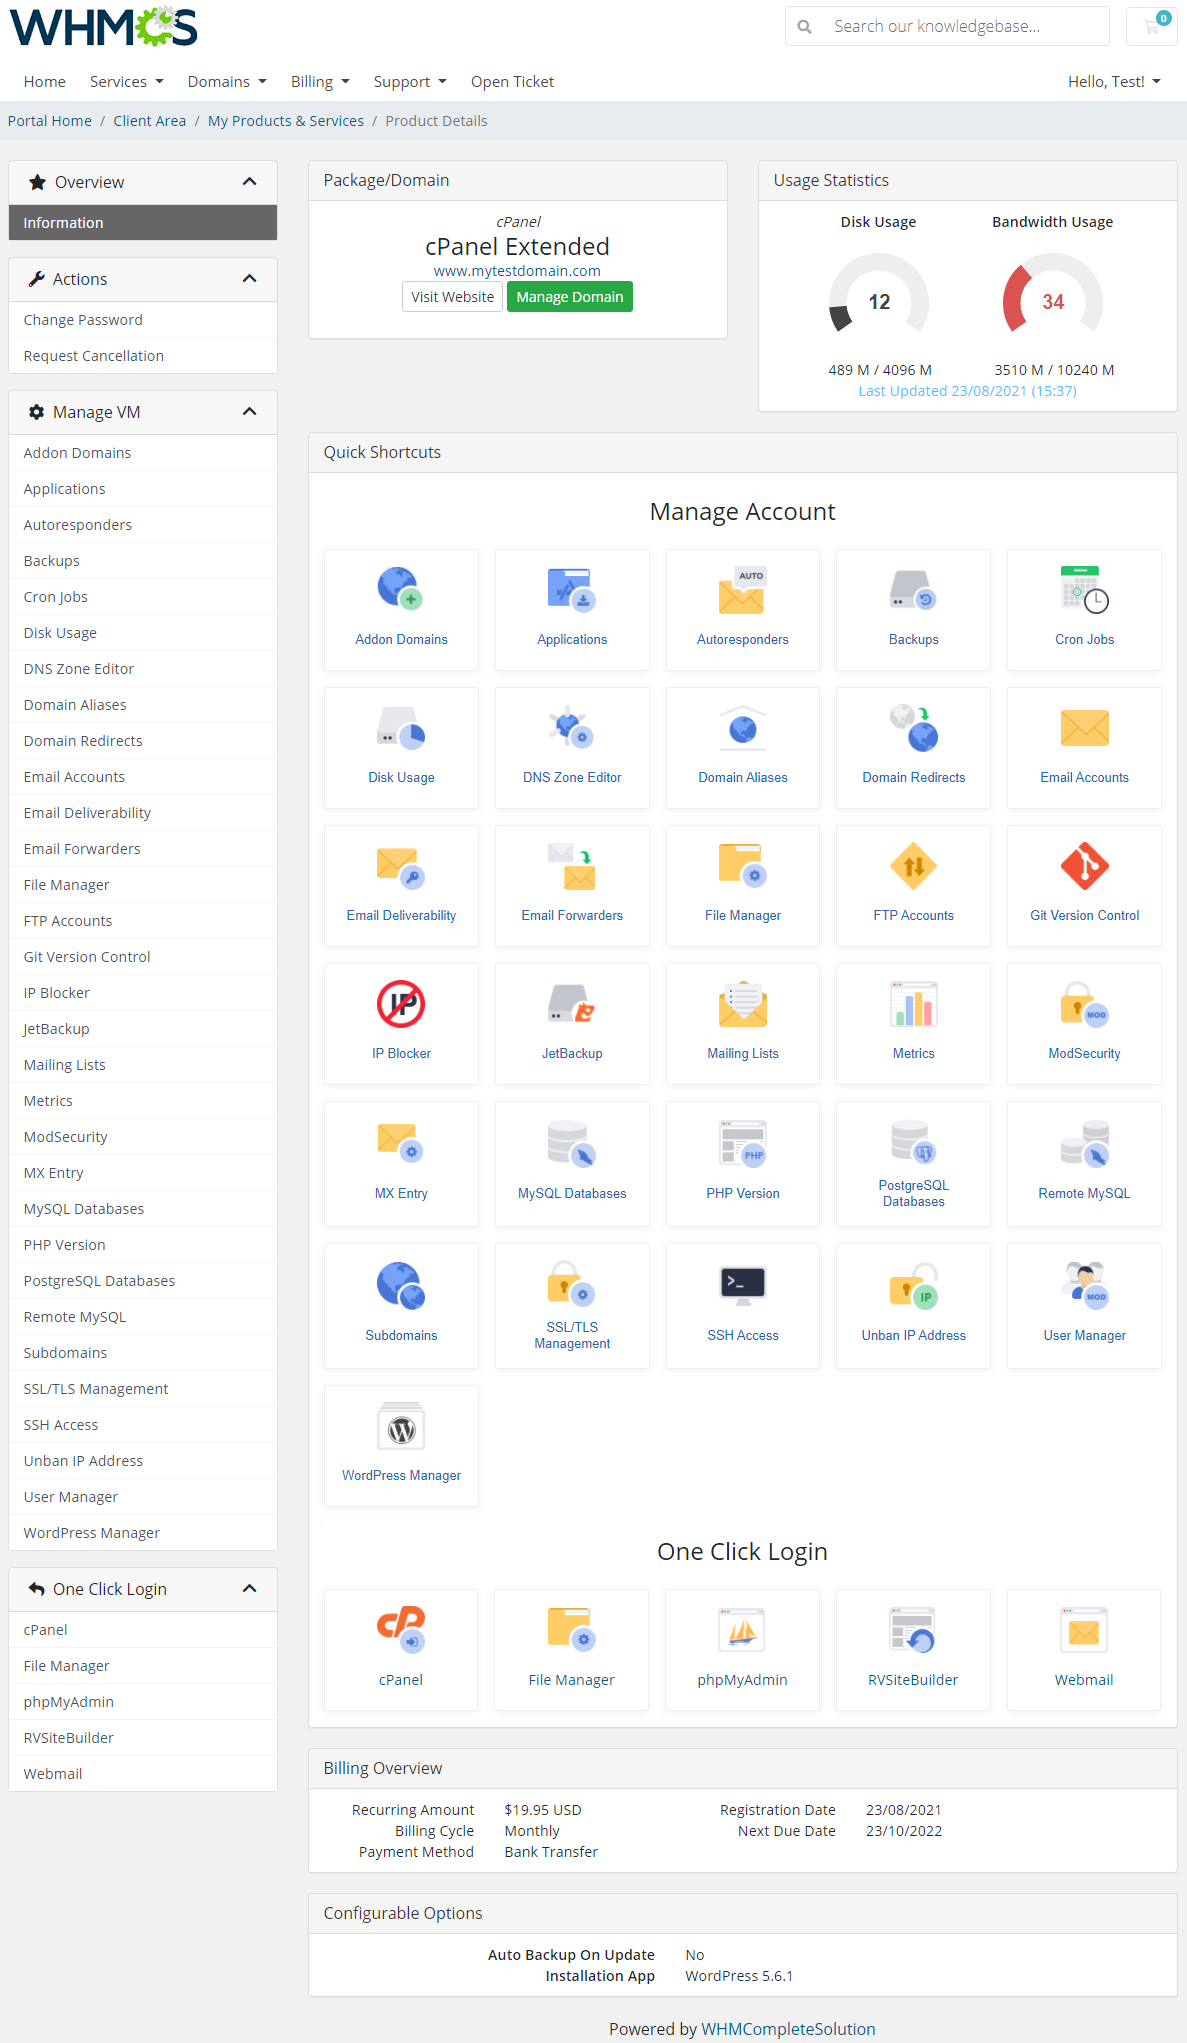
Task: Open the MySQL Databases icon
Action: [572, 1142]
